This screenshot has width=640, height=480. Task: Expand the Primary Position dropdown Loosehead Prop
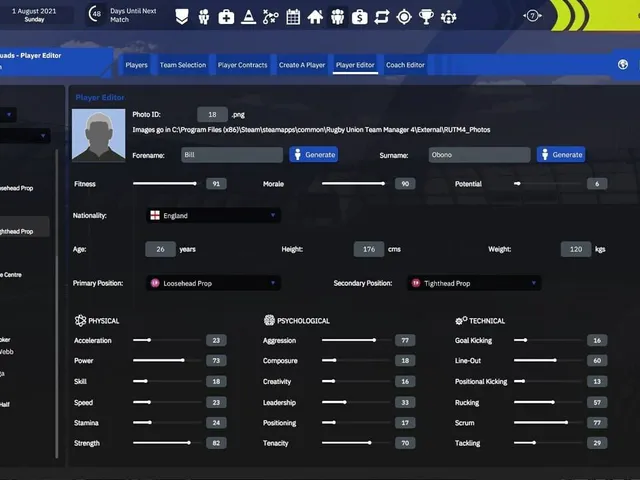click(x=213, y=283)
